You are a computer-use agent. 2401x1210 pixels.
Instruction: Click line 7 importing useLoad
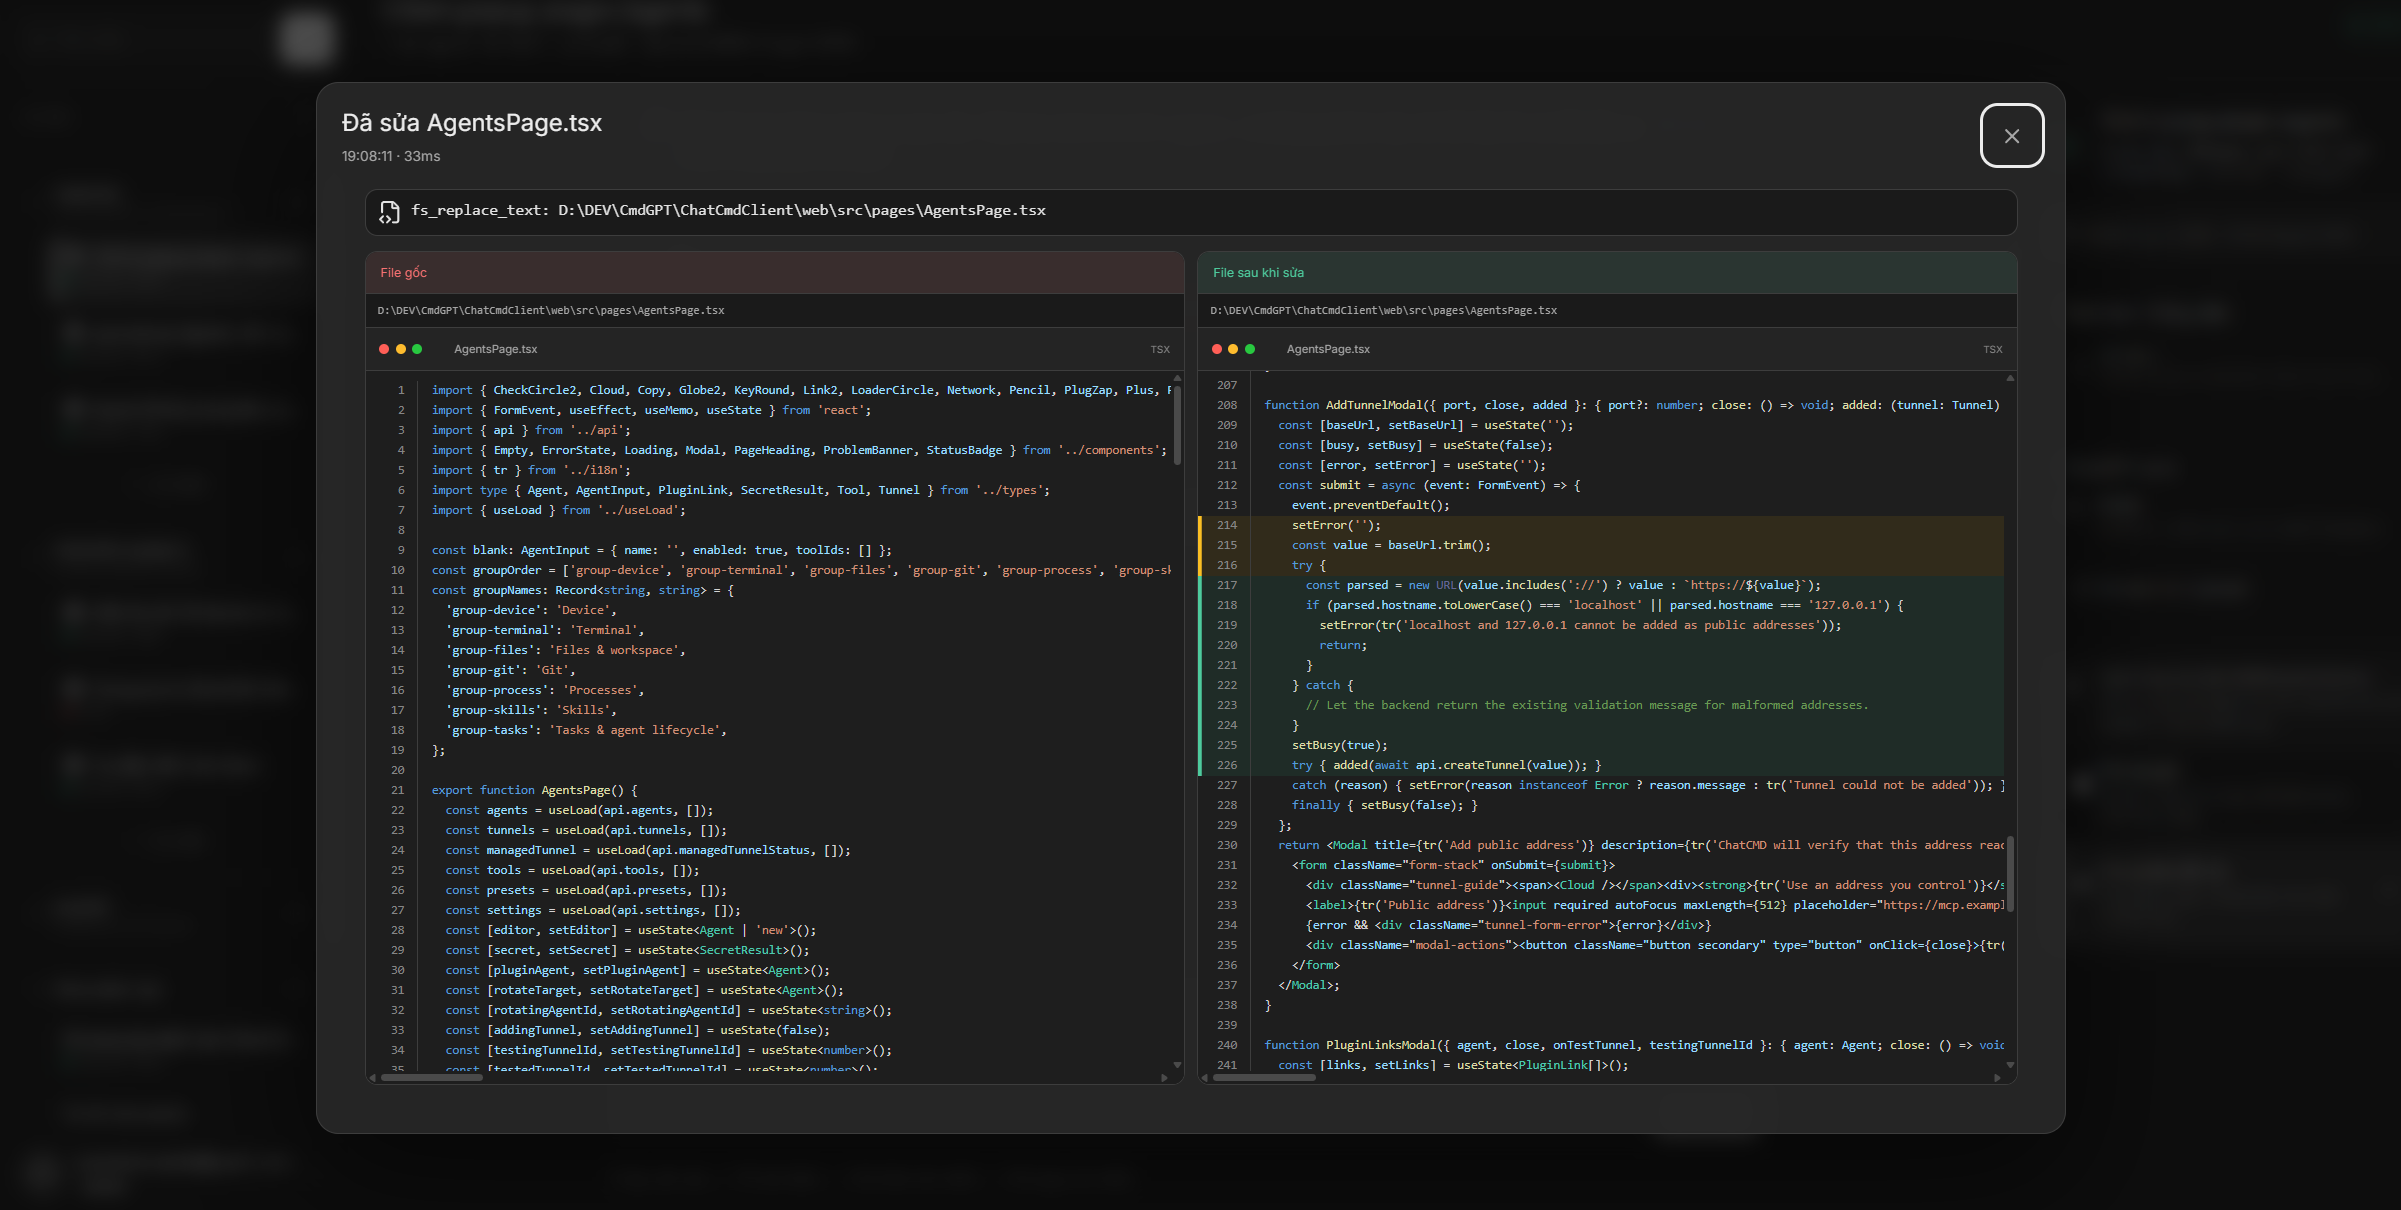(558, 510)
